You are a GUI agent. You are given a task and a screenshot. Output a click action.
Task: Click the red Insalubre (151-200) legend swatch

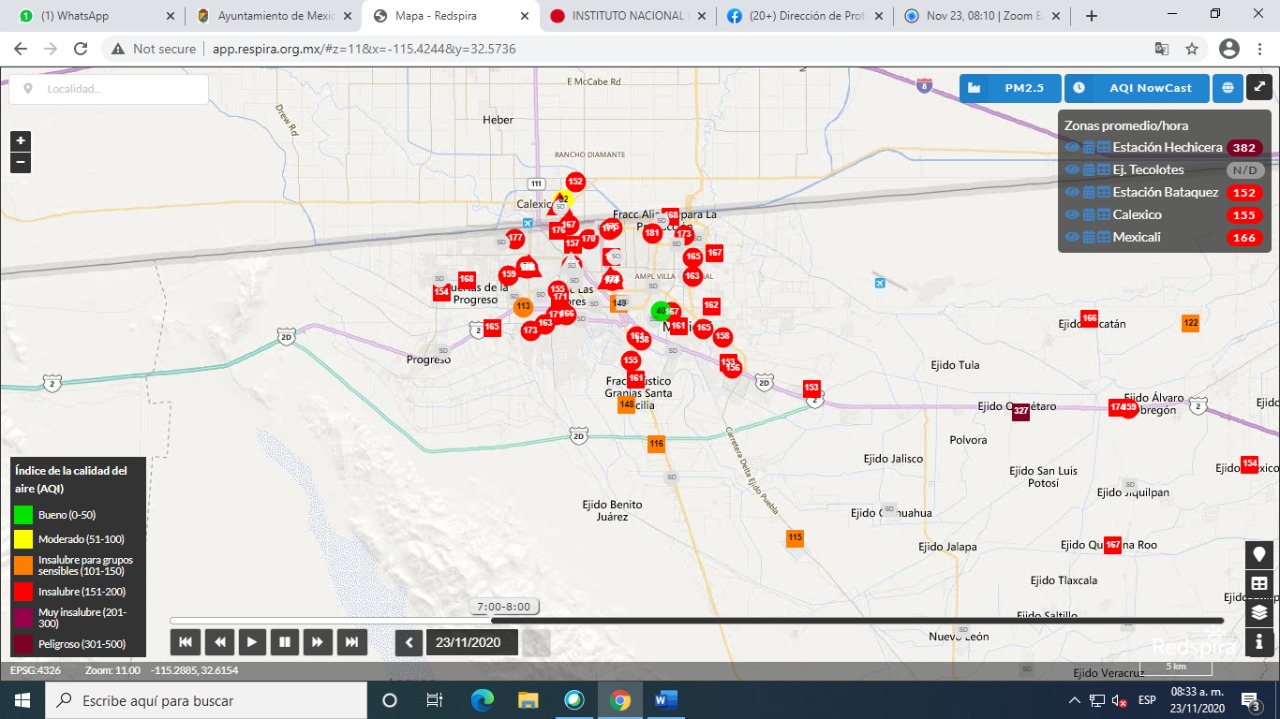(x=24, y=592)
